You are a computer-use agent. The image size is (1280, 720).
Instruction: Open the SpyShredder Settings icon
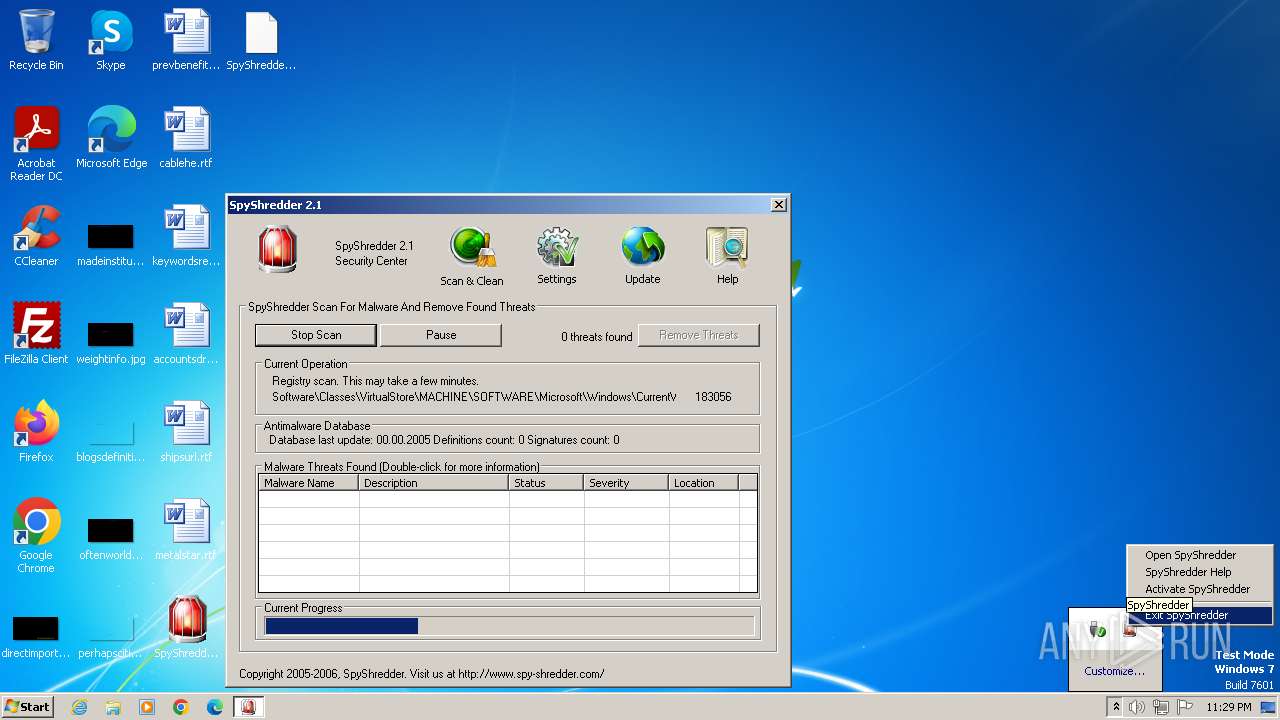point(557,256)
